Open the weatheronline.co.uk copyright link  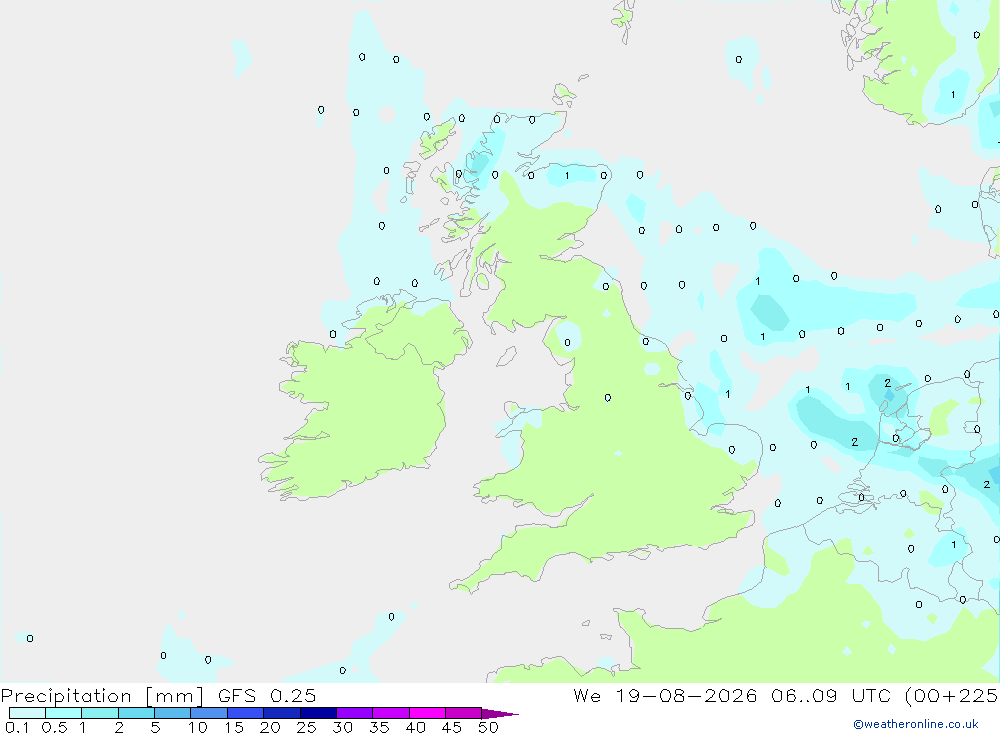pos(916,724)
